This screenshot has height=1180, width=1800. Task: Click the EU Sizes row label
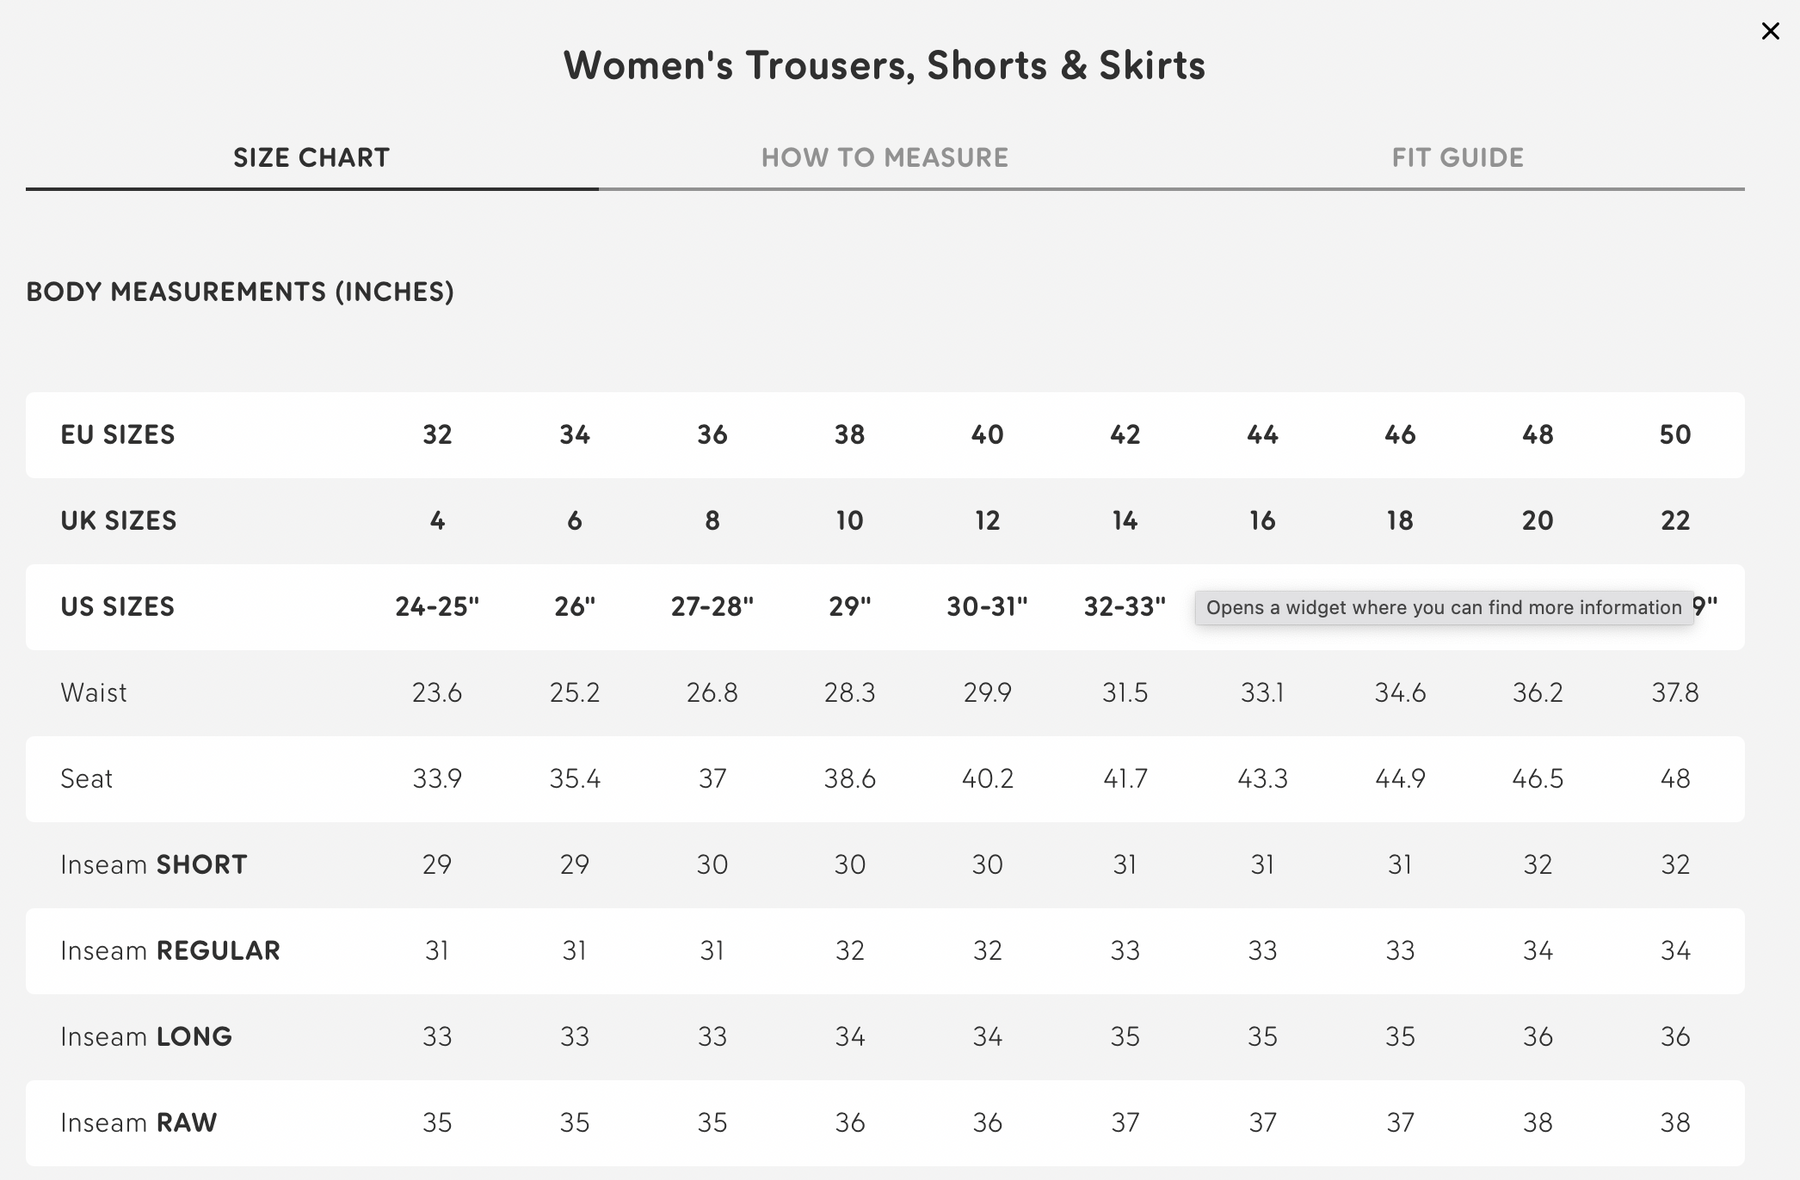coord(117,435)
